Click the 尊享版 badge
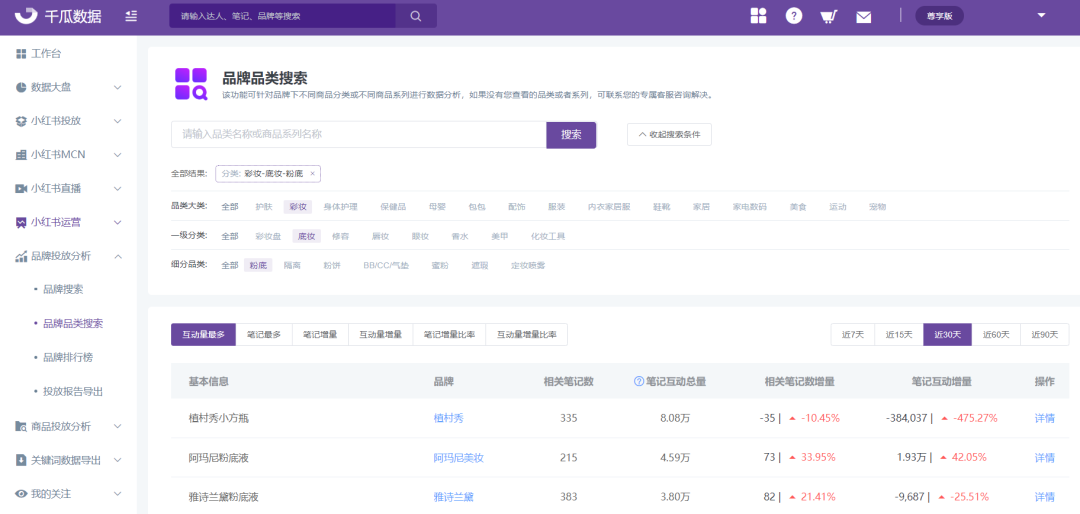 (x=939, y=16)
